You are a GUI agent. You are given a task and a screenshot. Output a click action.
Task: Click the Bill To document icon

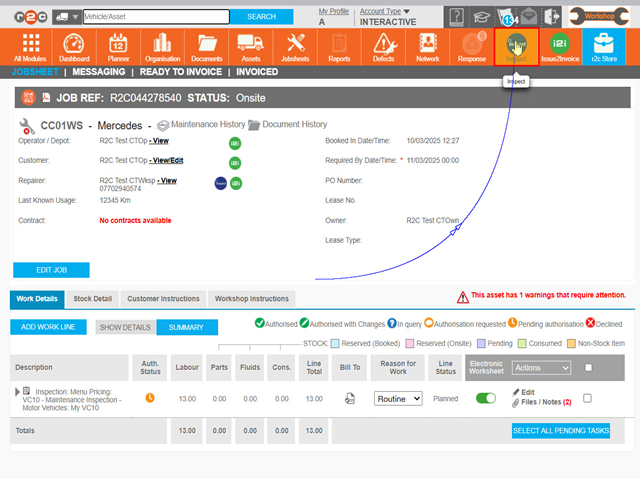click(x=350, y=398)
